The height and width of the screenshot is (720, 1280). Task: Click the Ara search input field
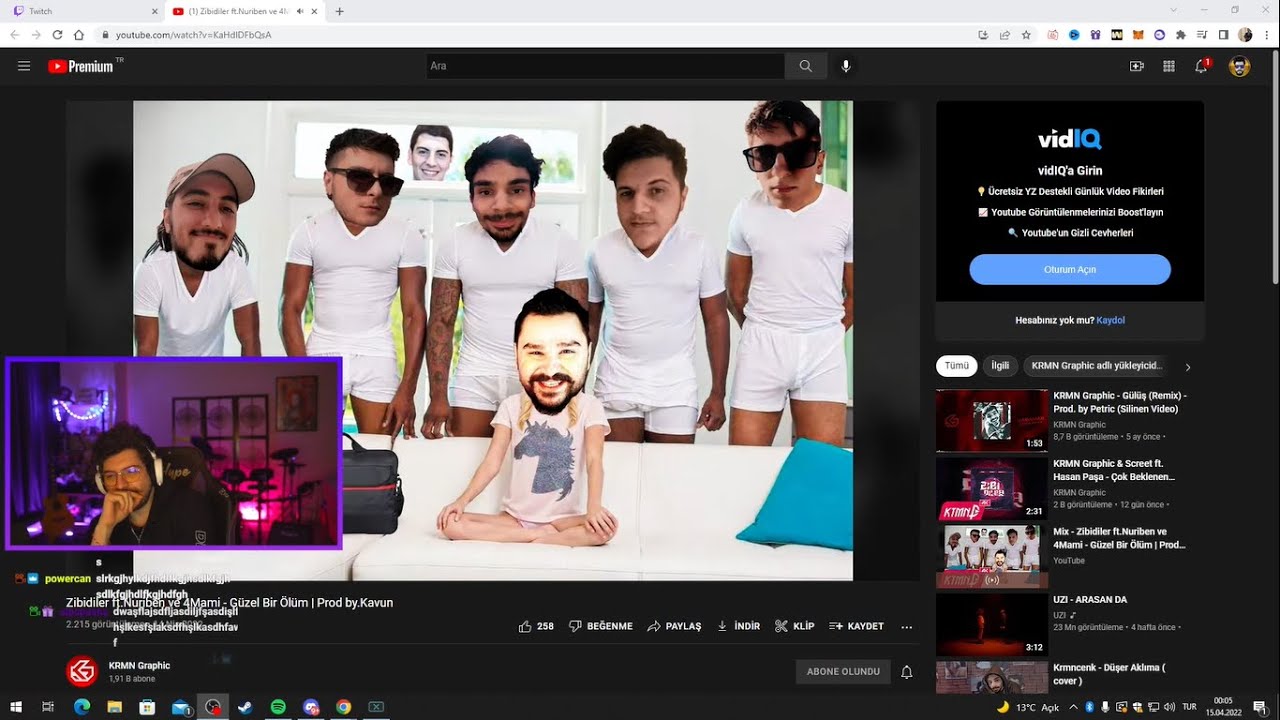pyautogui.click(x=605, y=66)
